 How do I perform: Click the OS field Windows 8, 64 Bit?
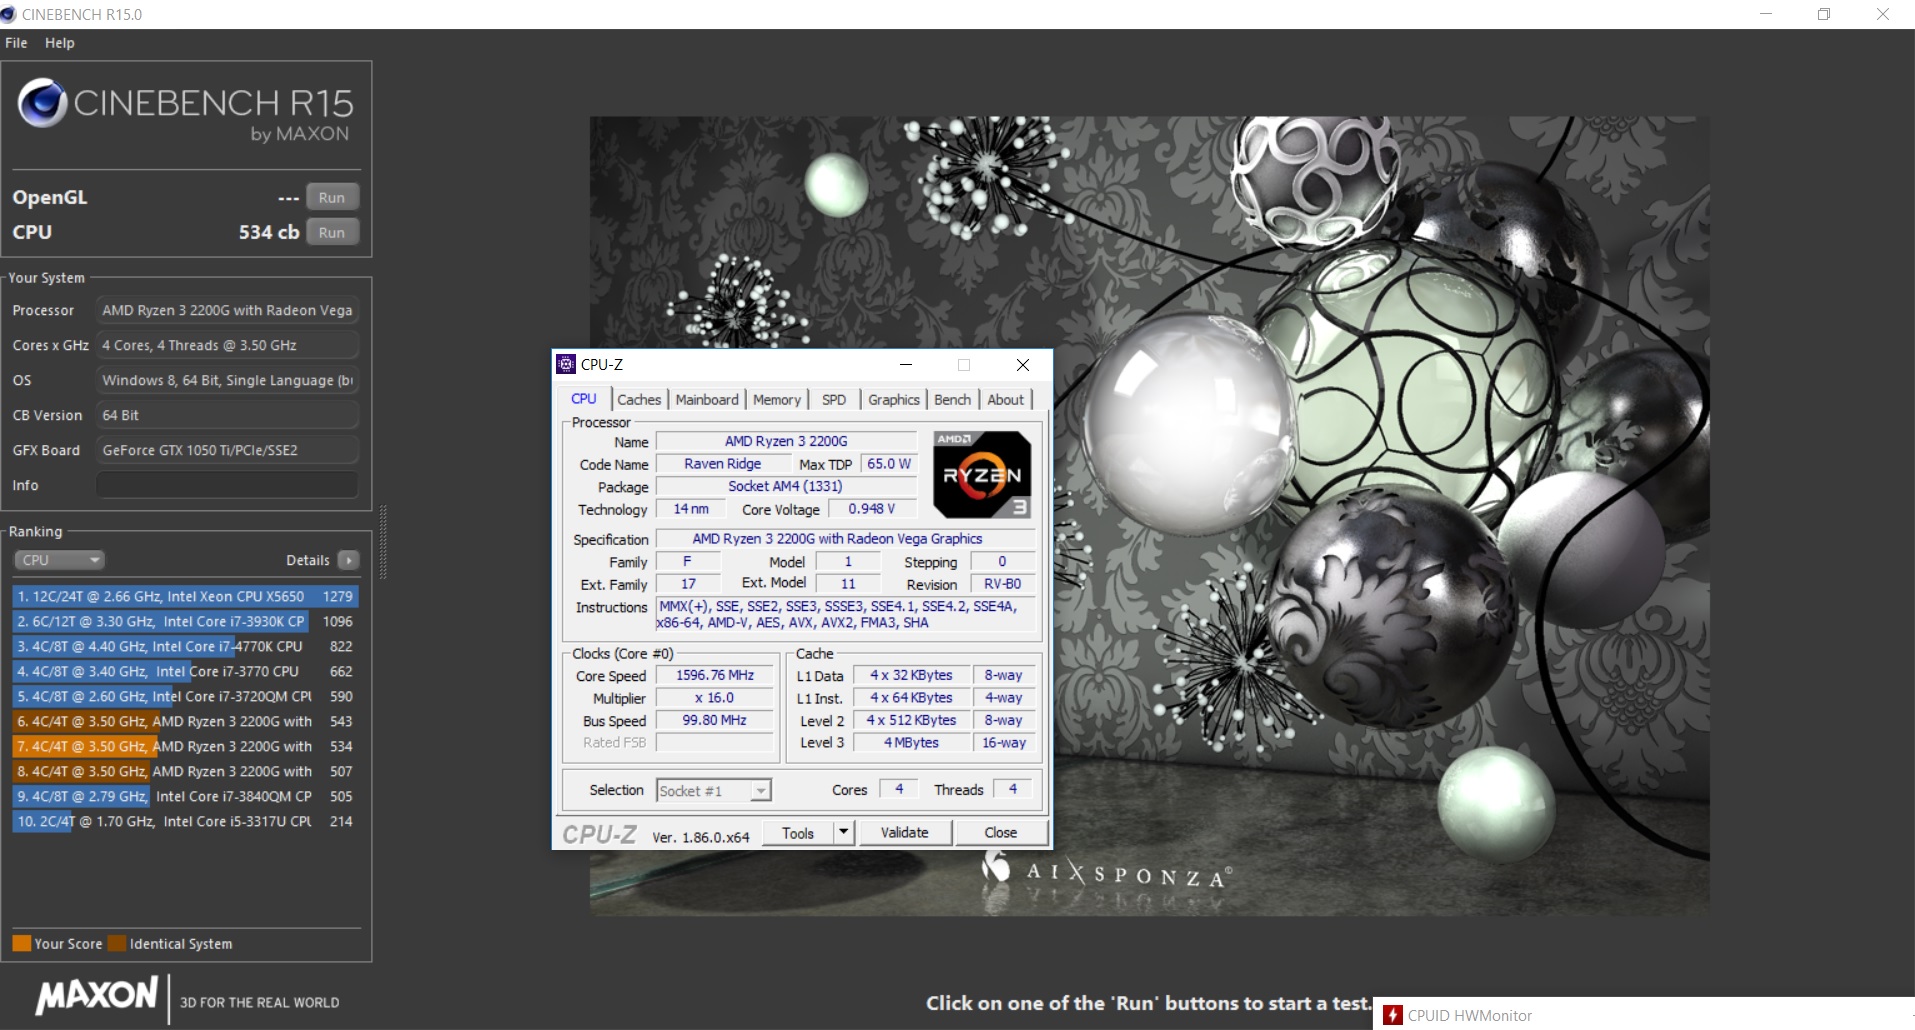pyautogui.click(x=227, y=380)
